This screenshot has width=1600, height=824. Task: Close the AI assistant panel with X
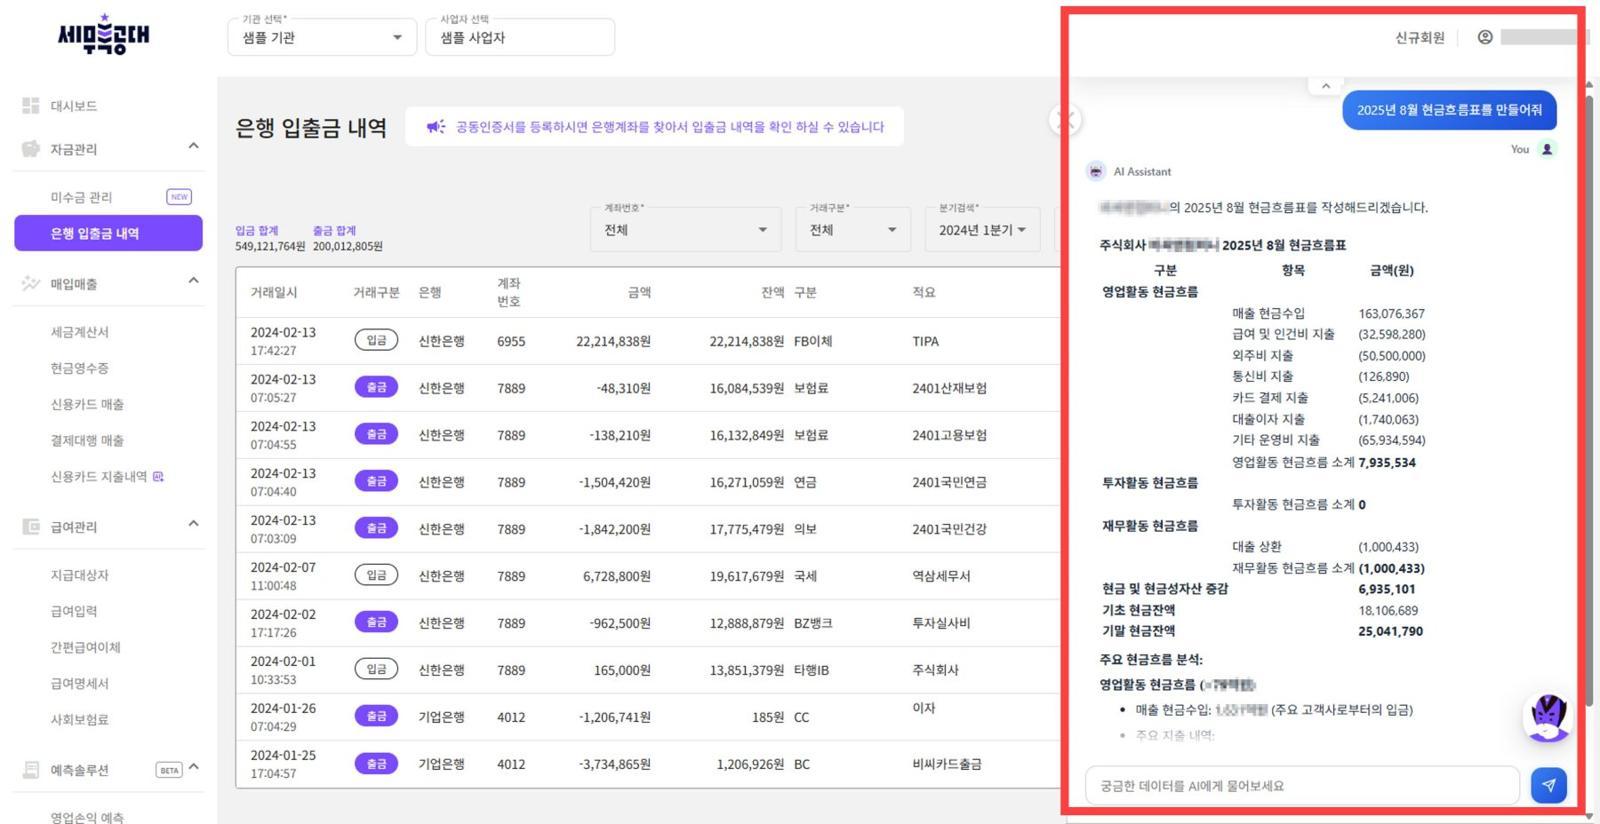pos(1065,120)
